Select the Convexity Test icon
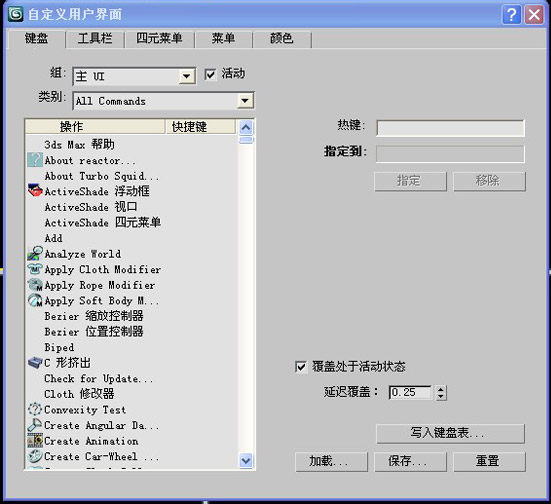 (x=35, y=409)
